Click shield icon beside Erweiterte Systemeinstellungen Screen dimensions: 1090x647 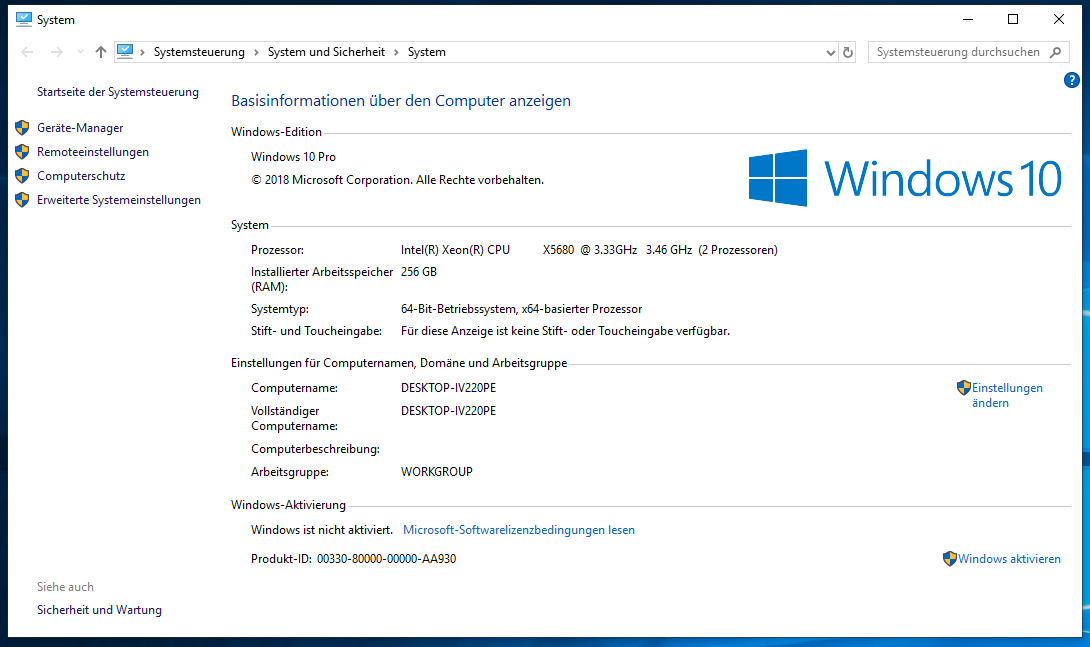(x=22, y=200)
